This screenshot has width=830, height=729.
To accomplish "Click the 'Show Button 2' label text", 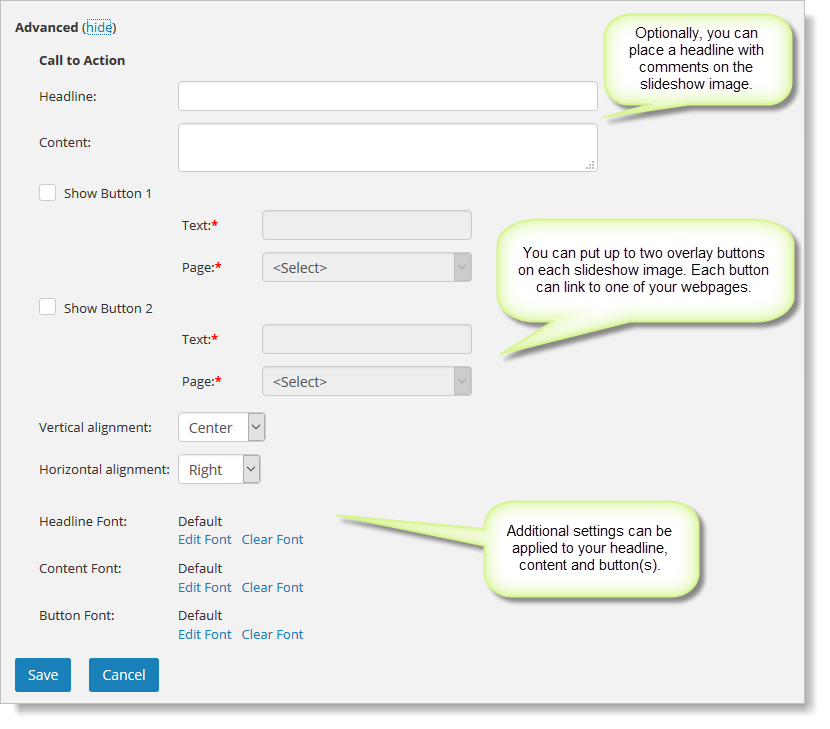I will click(109, 309).
